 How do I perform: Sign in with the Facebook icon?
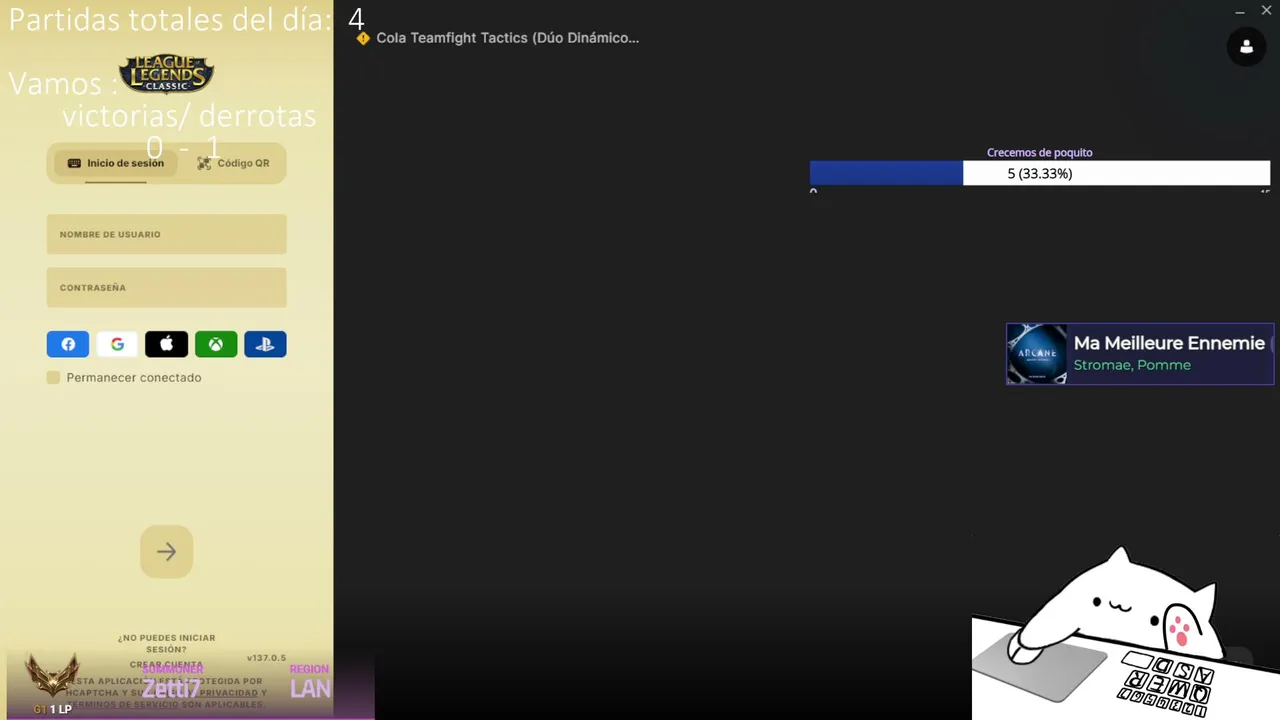[x=68, y=344]
